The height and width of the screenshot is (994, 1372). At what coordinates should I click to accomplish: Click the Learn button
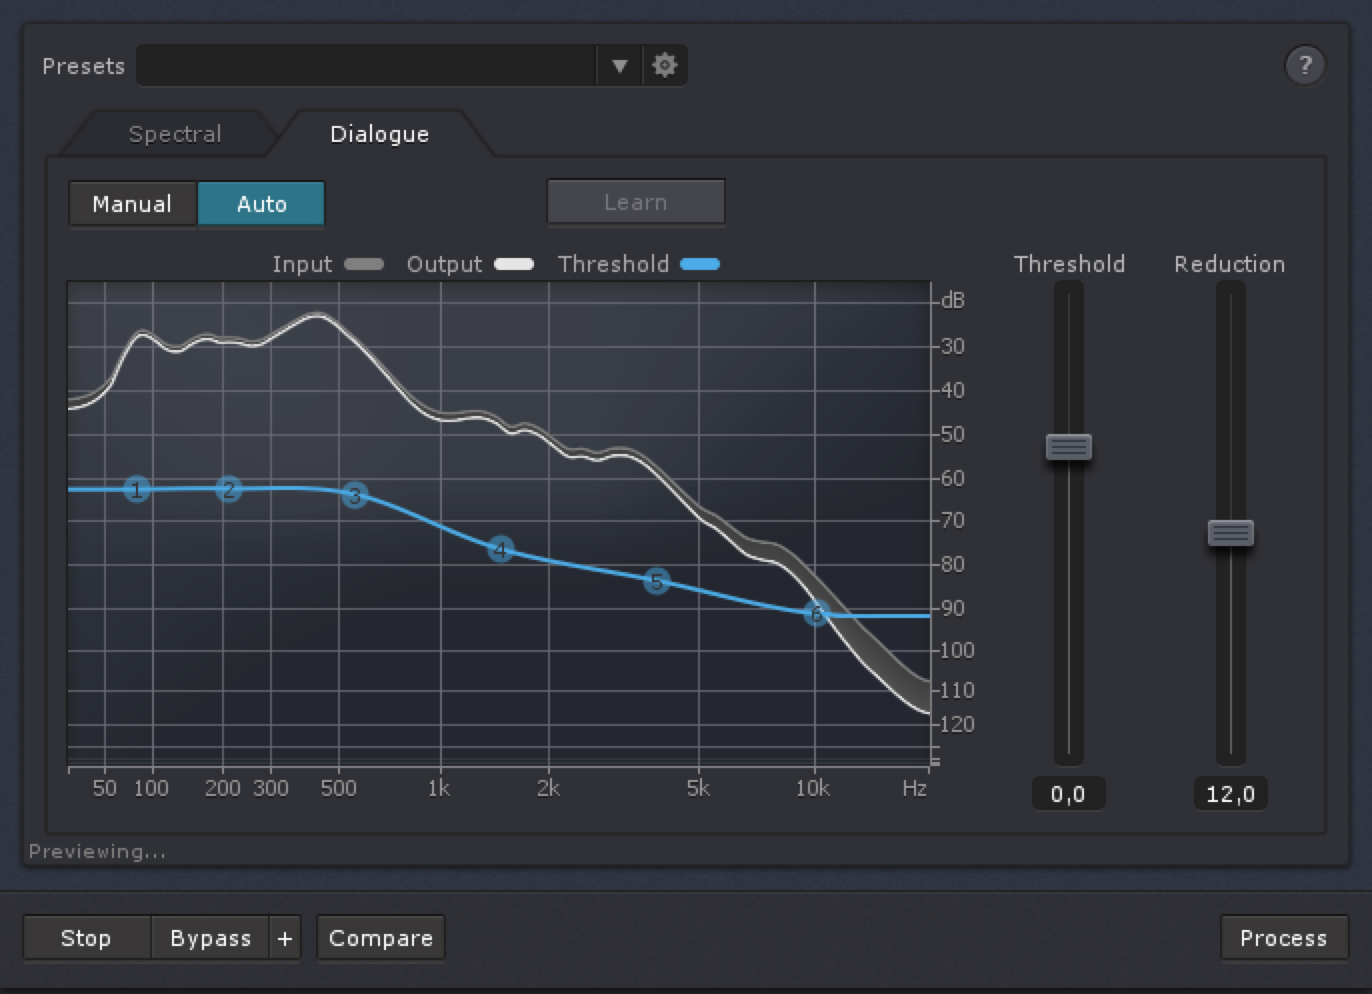pyautogui.click(x=636, y=201)
